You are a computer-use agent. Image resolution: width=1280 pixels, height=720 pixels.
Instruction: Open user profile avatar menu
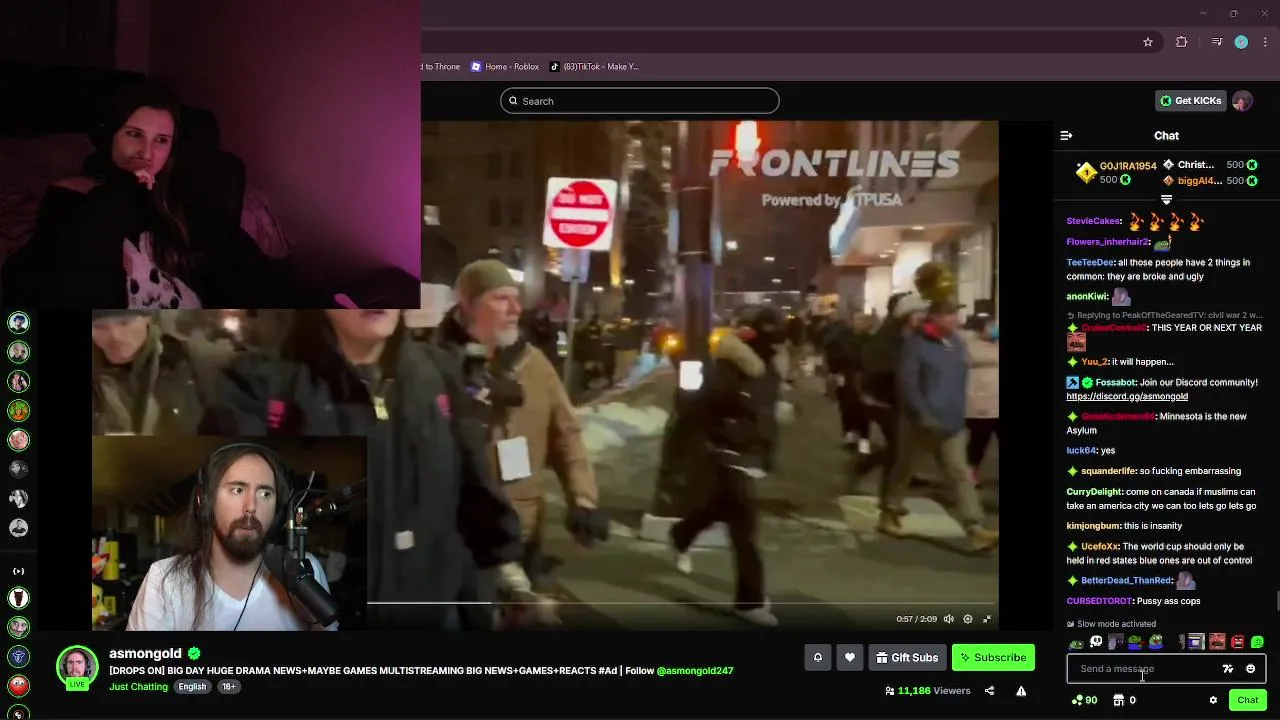[1242, 101]
